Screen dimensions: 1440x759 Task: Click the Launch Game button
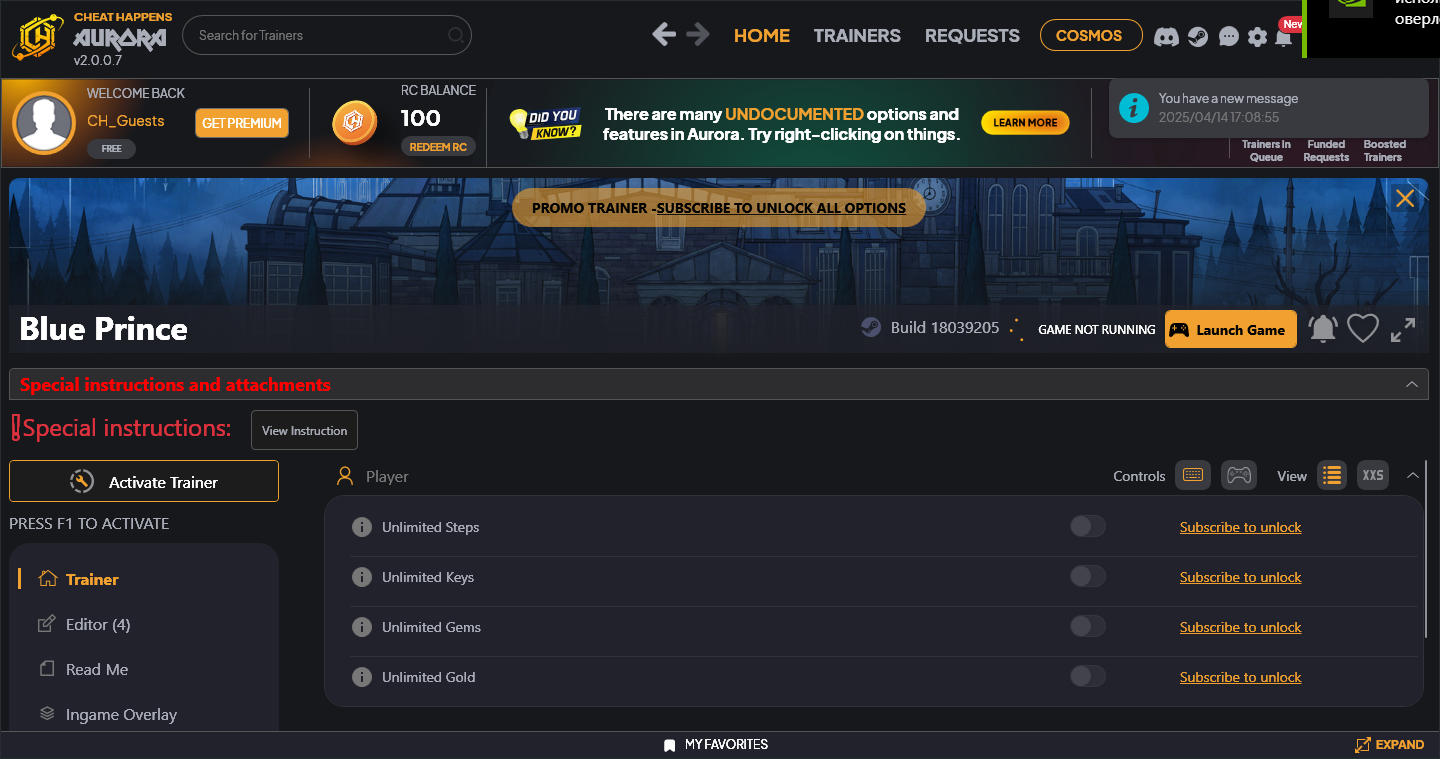(x=1230, y=330)
